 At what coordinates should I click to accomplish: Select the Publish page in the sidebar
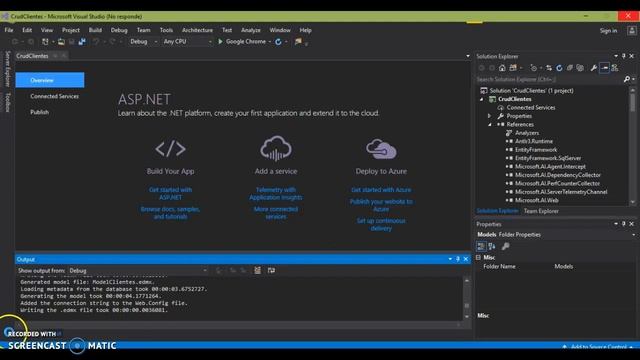click(x=40, y=112)
